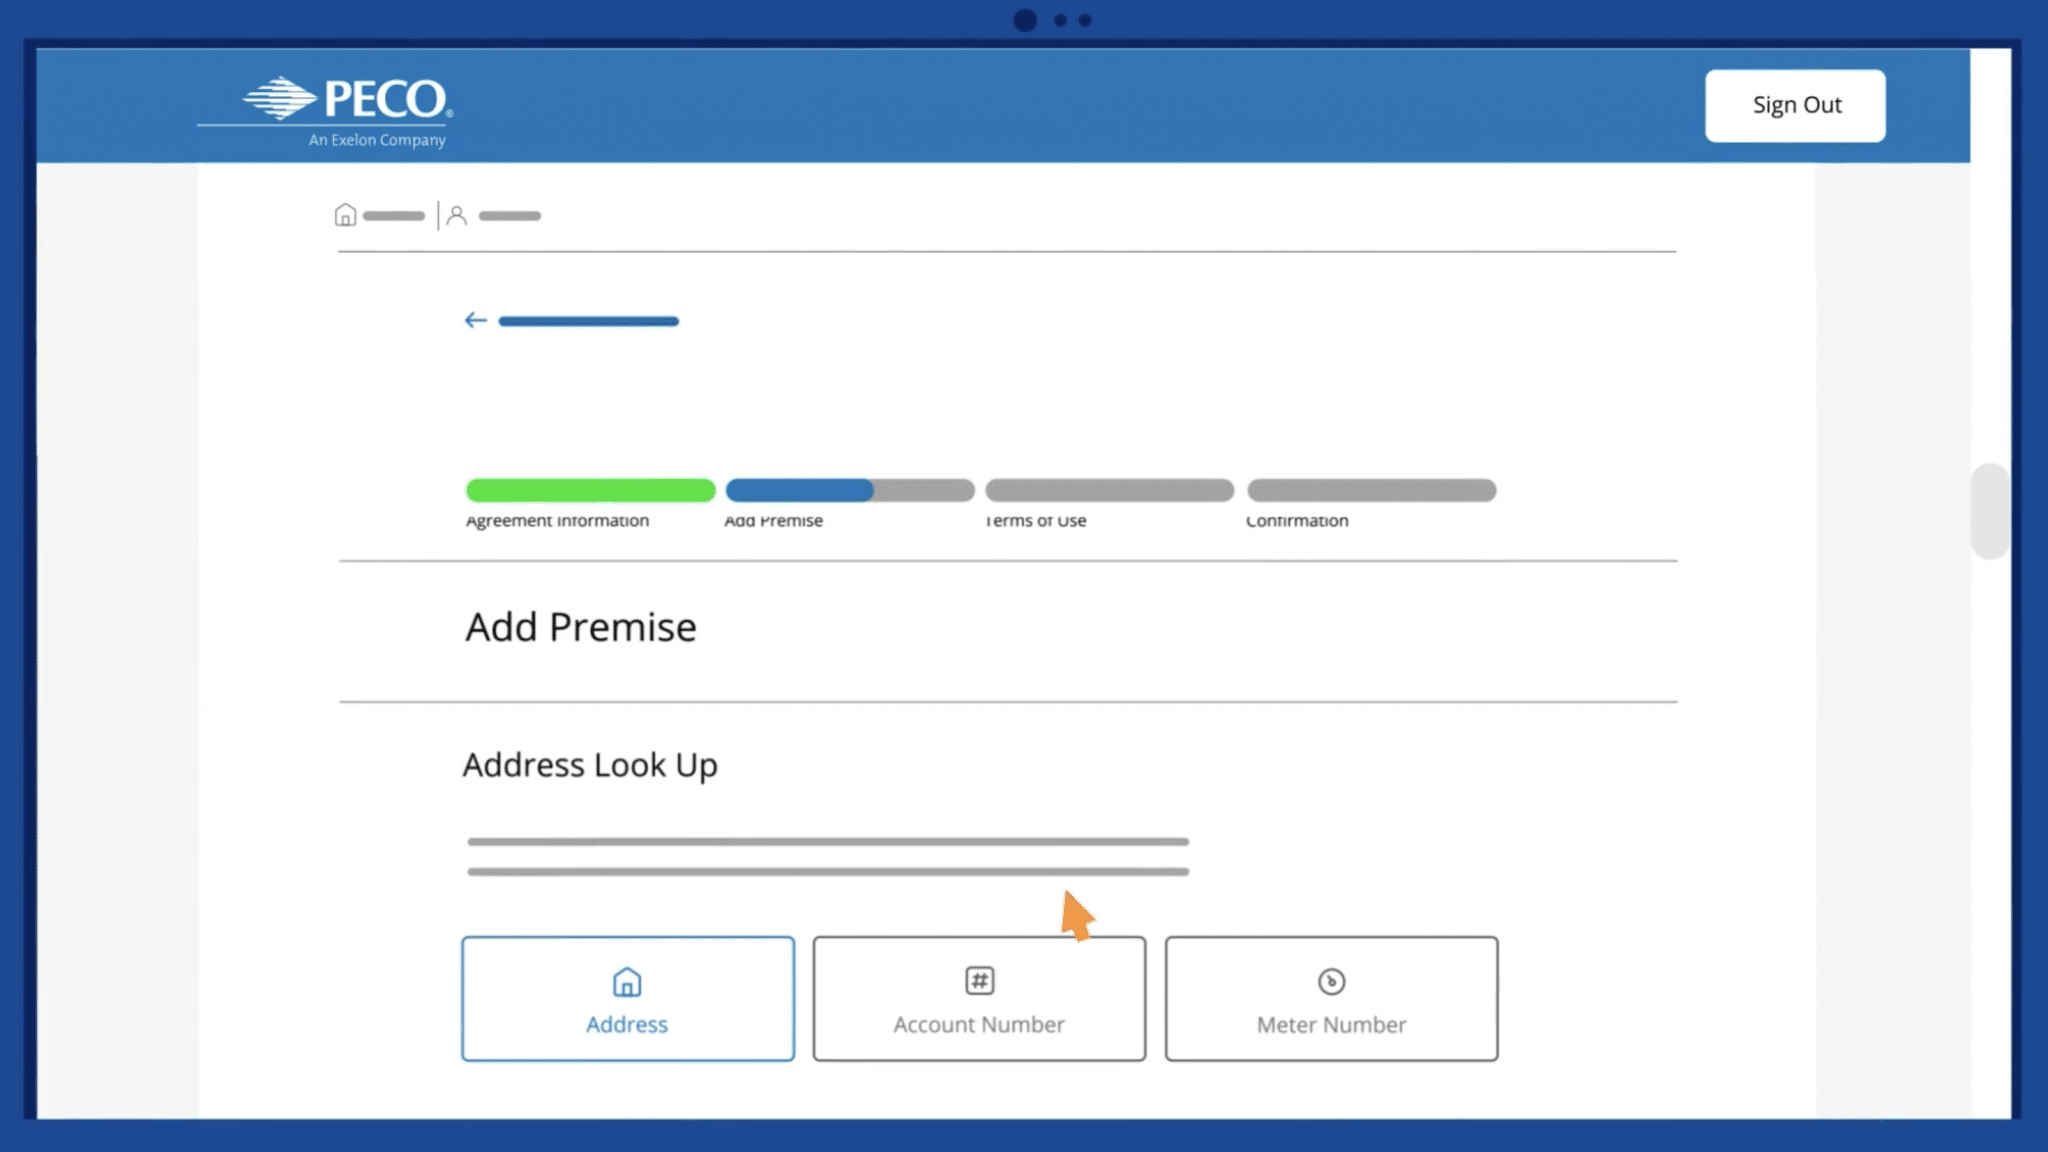Viewport: 2048px width, 1152px height.
Task: Click the meter dial icon
Action: [1331, 981]
